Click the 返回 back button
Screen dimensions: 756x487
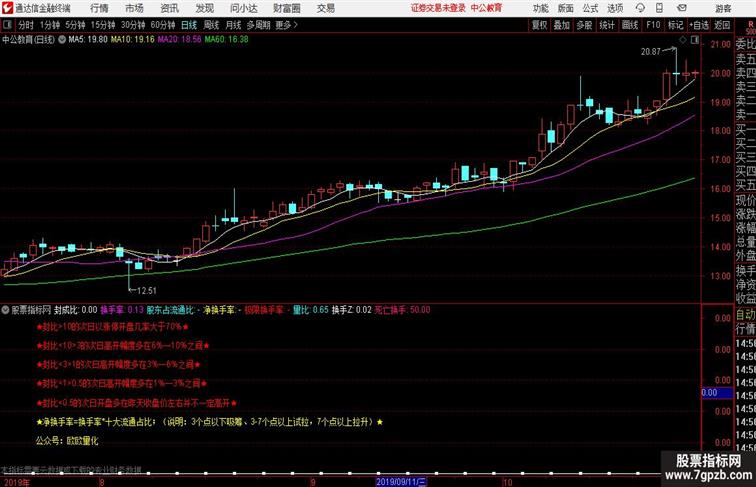[722, 25]
